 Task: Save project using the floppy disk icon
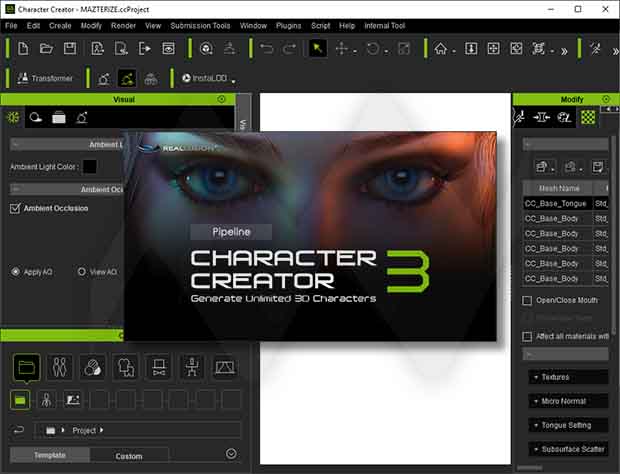tap(70, 49)
